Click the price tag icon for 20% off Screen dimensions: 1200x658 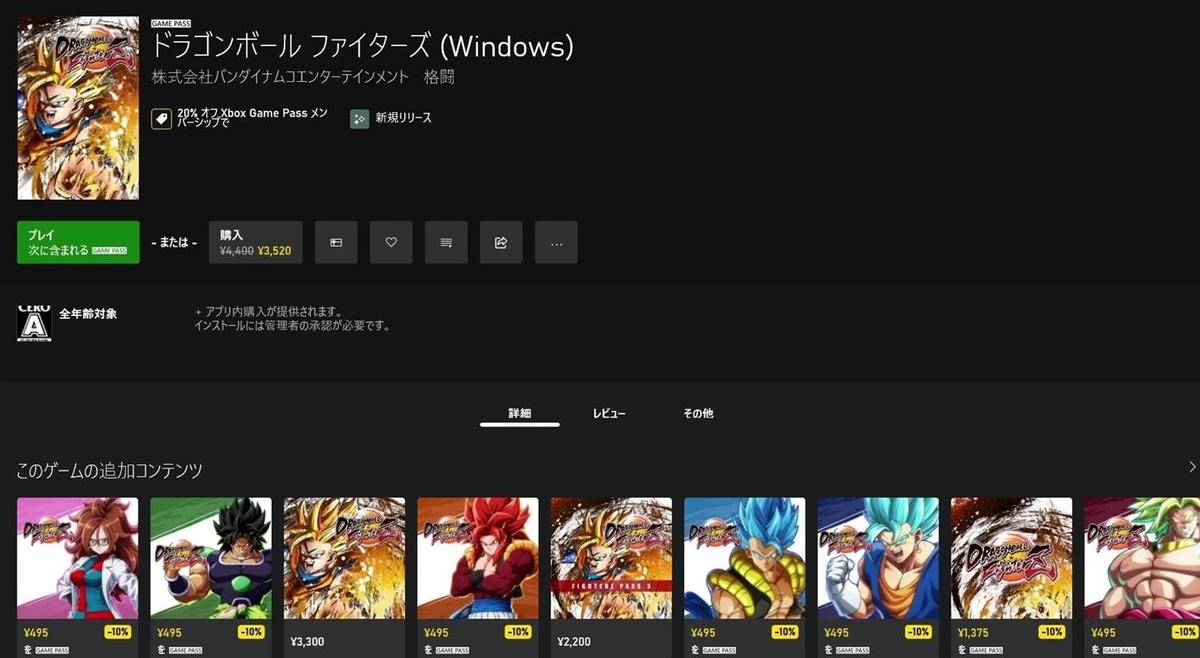pos(161,119)
